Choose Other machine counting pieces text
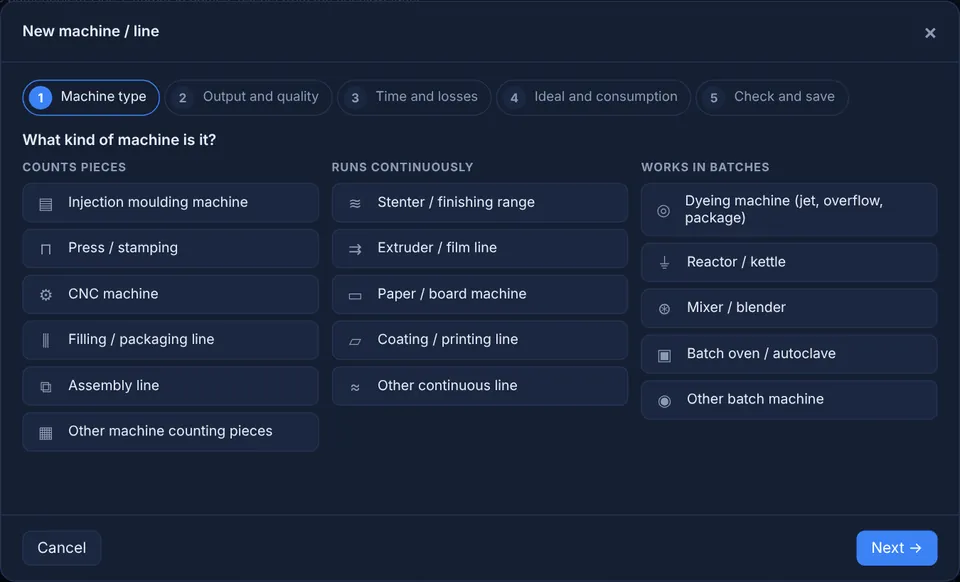Screen dimensions: 960x582 170,431
